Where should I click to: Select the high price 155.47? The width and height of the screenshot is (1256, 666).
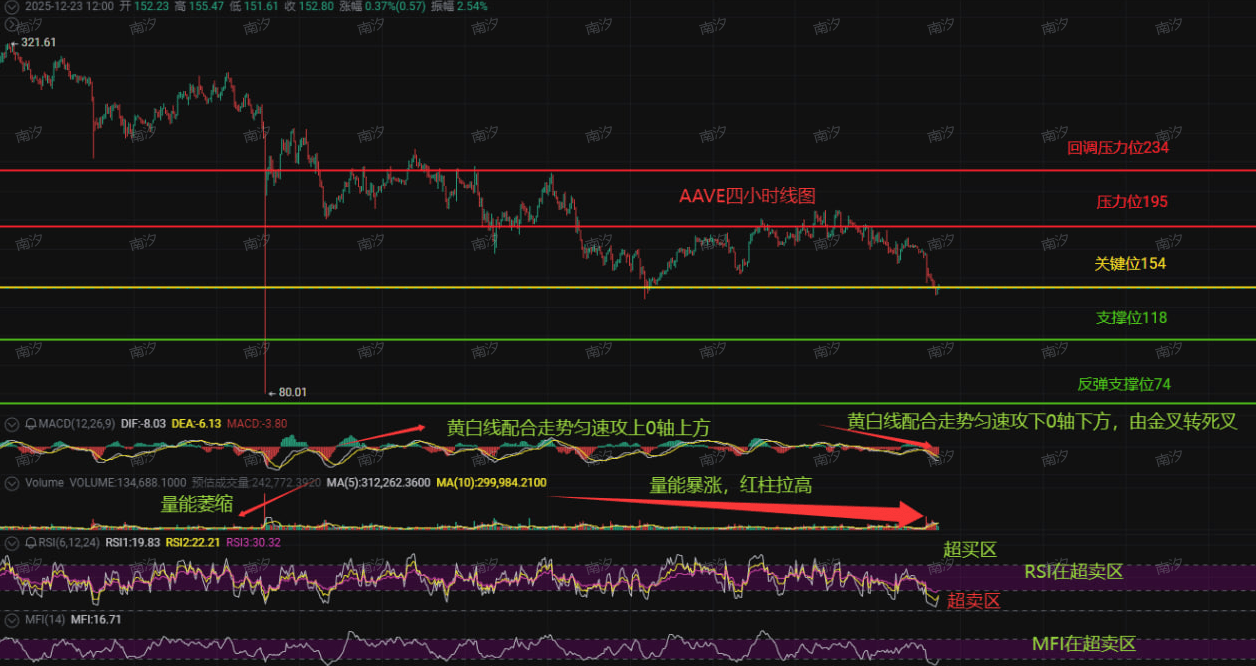coord(206,7)
